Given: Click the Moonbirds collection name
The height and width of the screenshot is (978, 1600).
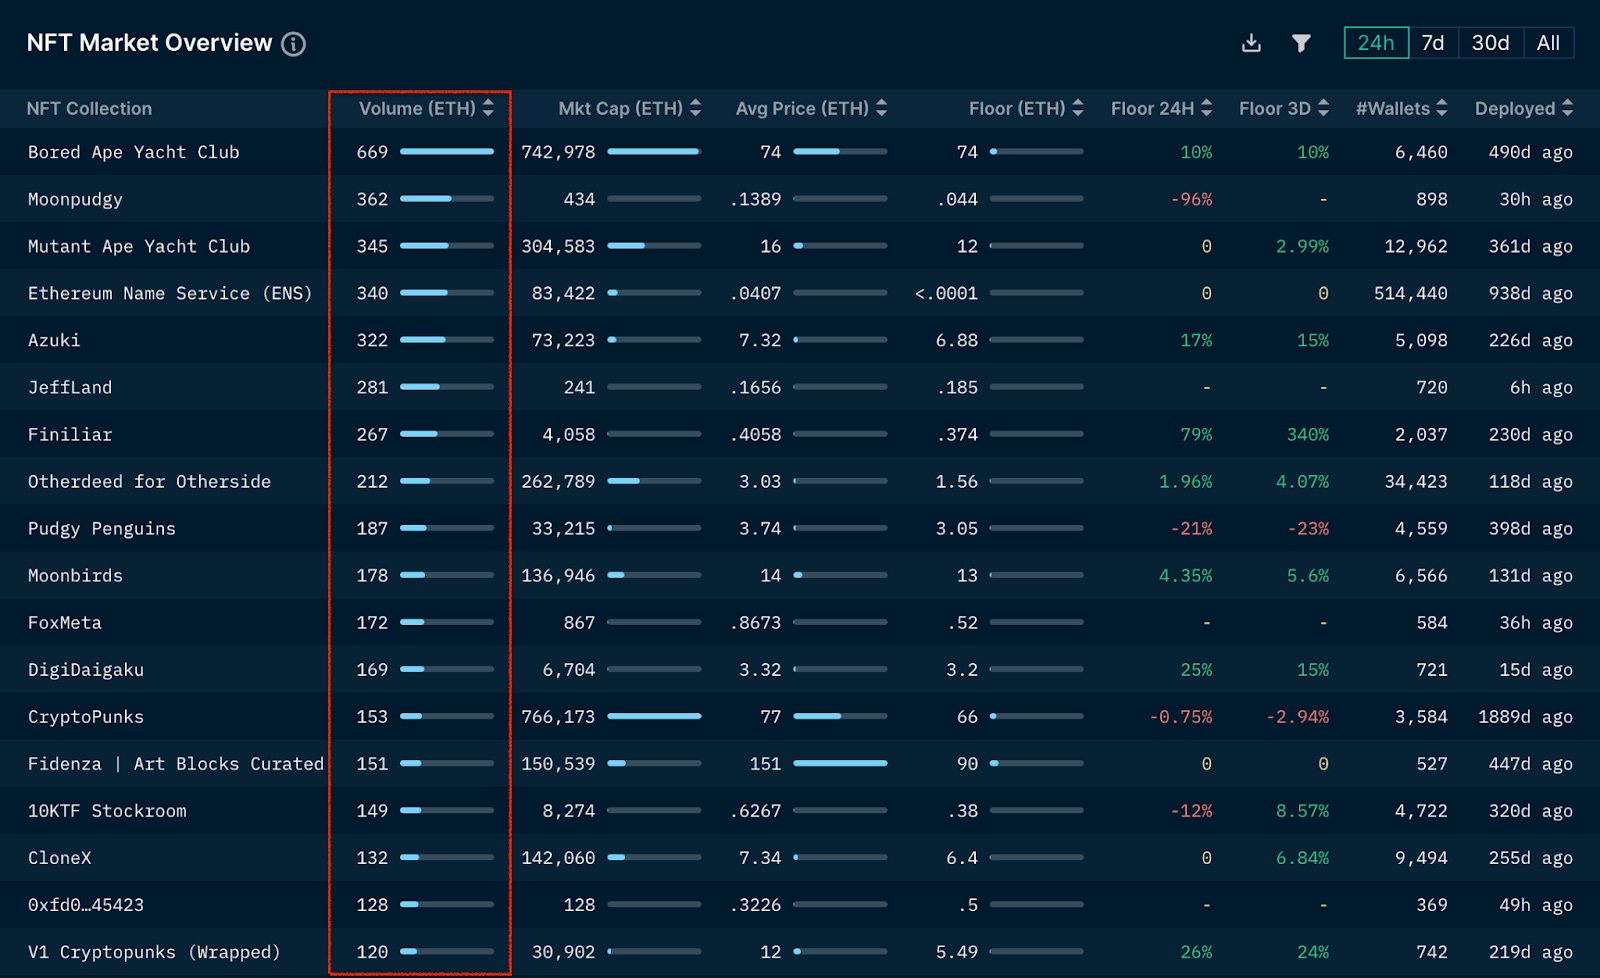Looking at the screenshot, I should point(75,575).
